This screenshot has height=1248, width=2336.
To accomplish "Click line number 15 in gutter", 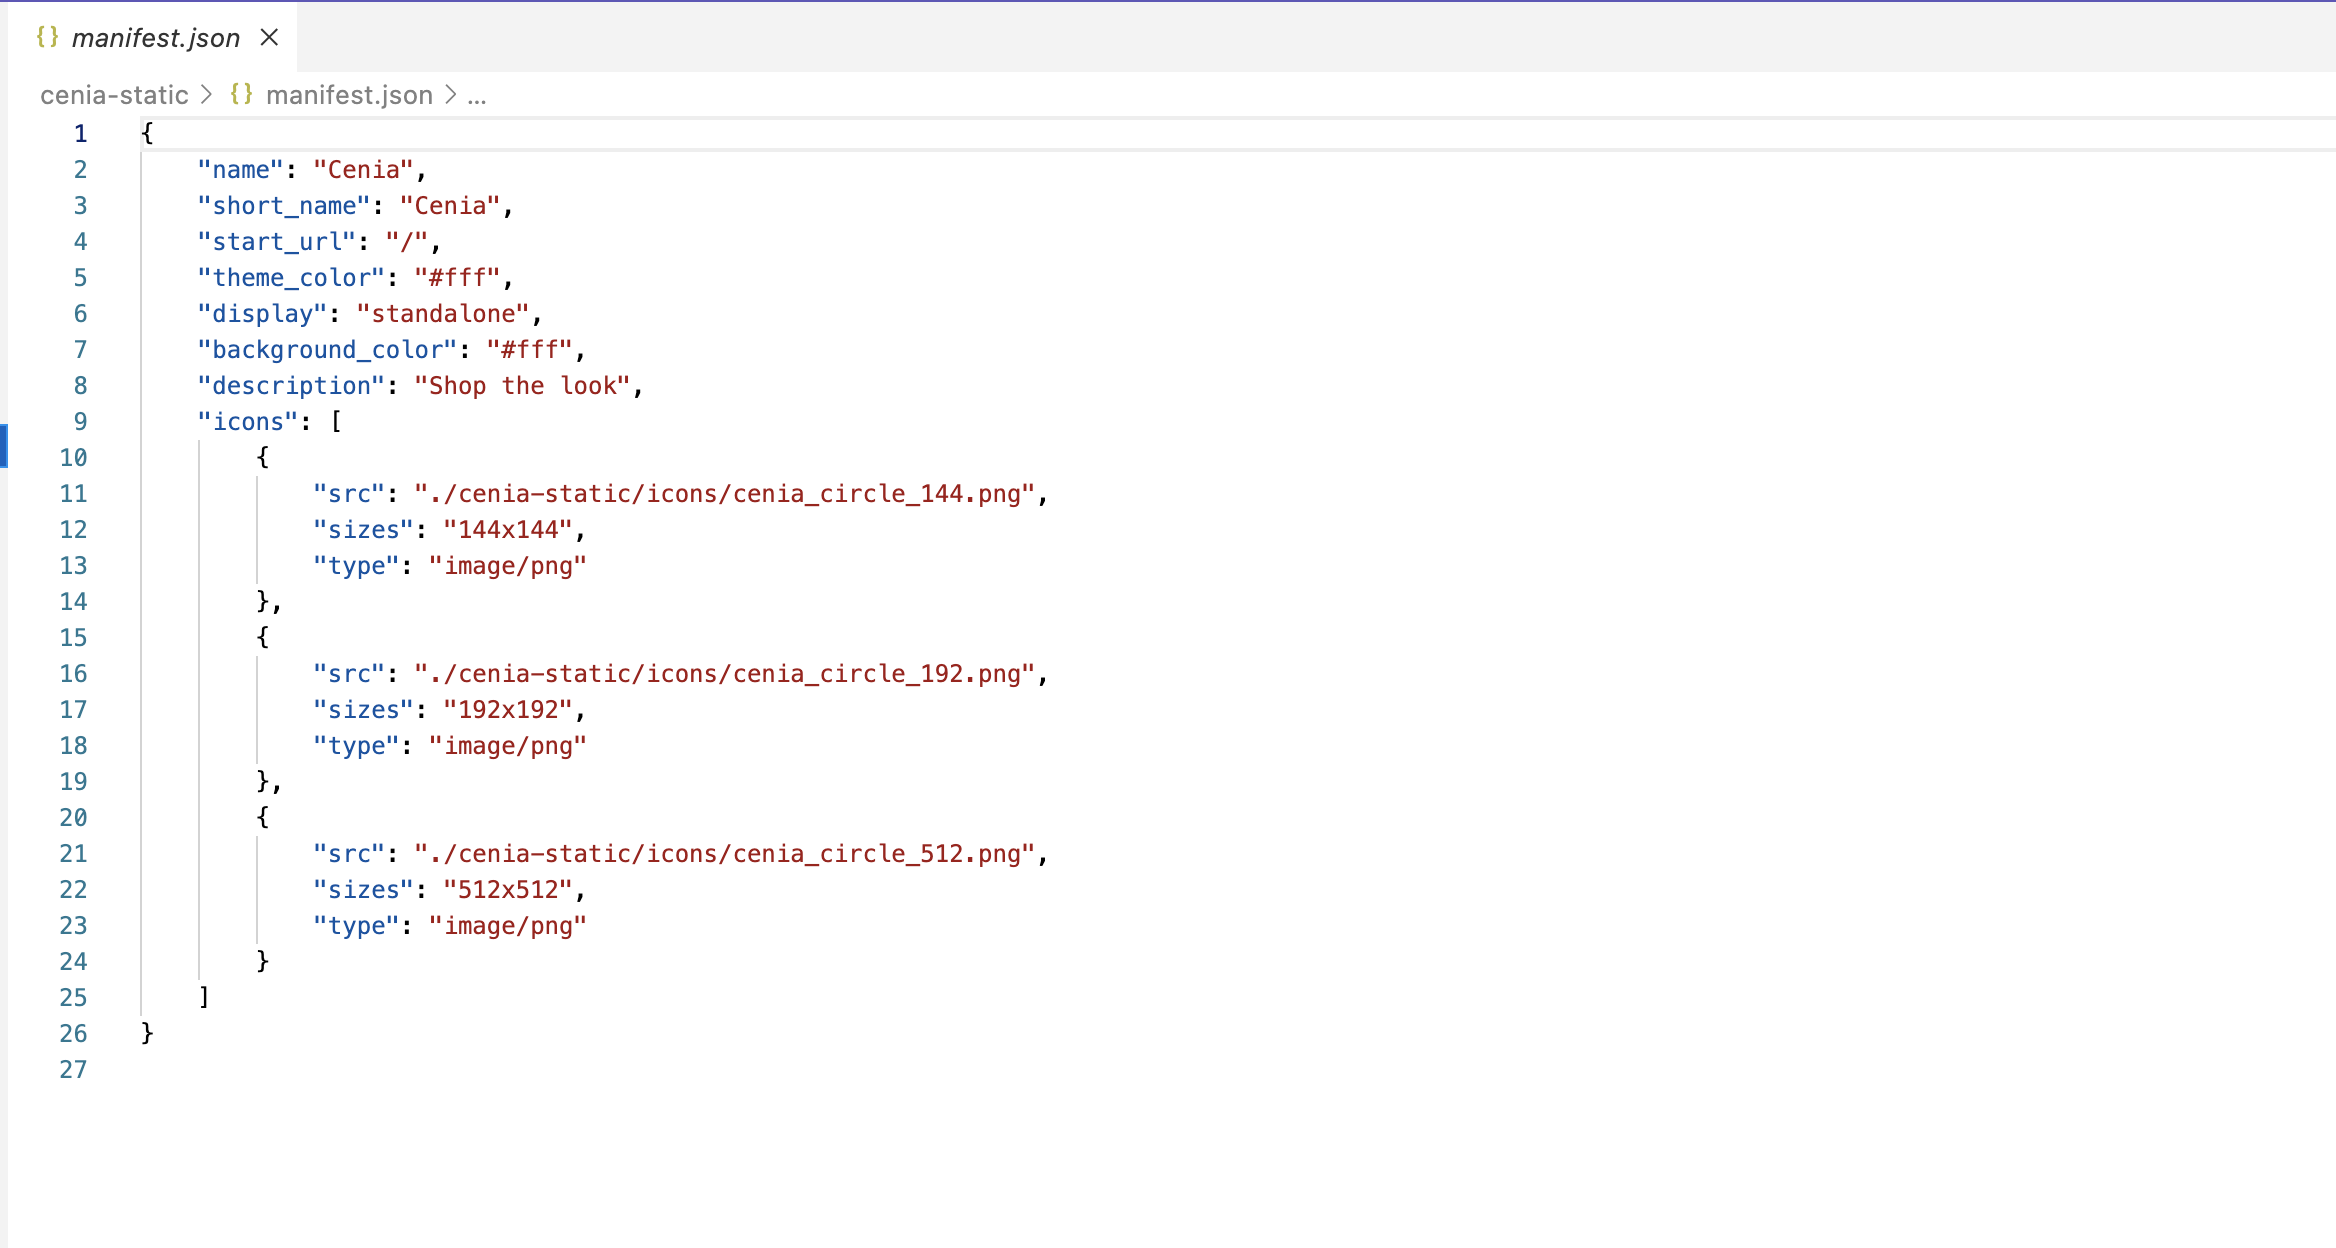I will [x=73, y=638].
